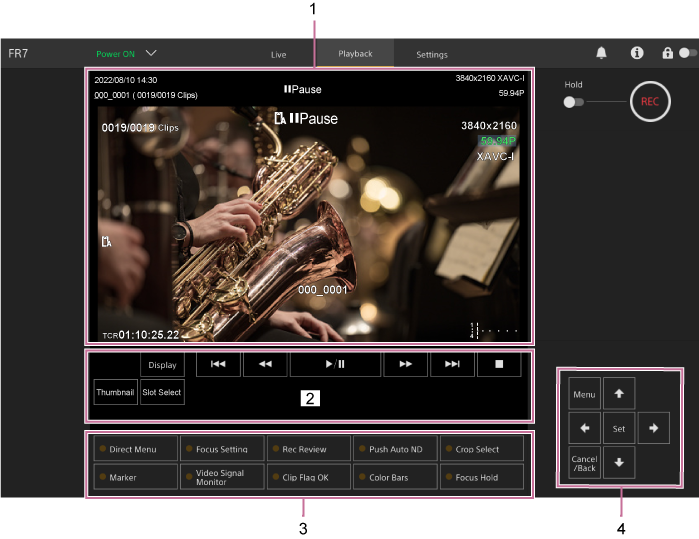Open the Settings tab
Image resolution: width=699 pixels, height=539 pixels.
[432, 54]
